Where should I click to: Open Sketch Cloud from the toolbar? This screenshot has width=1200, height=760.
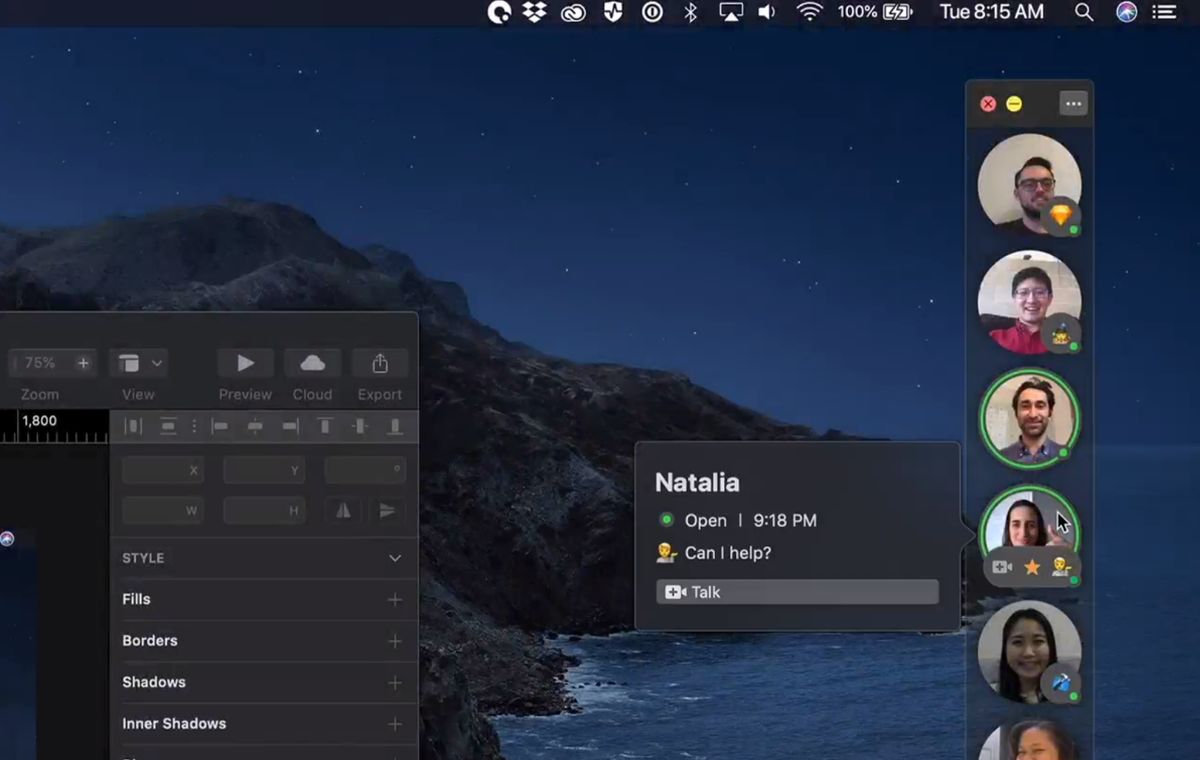[x=312, y=362]
